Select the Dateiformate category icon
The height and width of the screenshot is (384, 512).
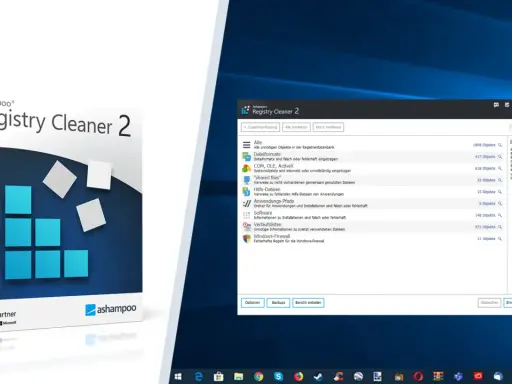[x=246, y=156]
